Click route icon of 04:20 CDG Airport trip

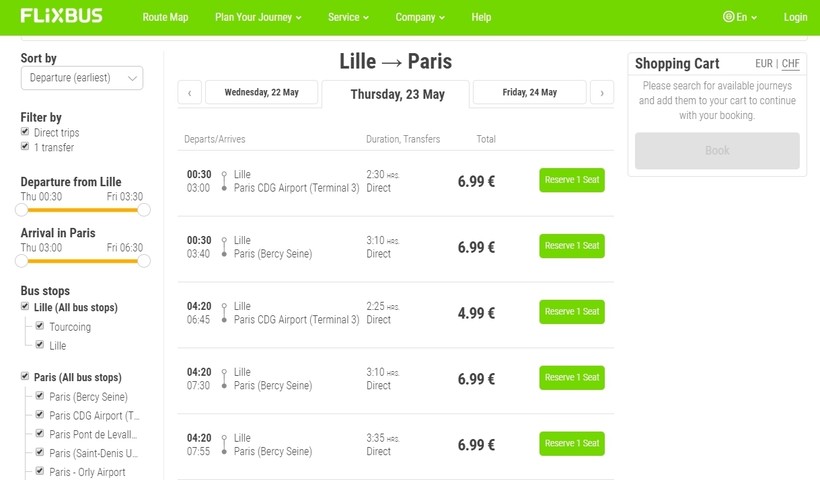[x=224, y=313]
